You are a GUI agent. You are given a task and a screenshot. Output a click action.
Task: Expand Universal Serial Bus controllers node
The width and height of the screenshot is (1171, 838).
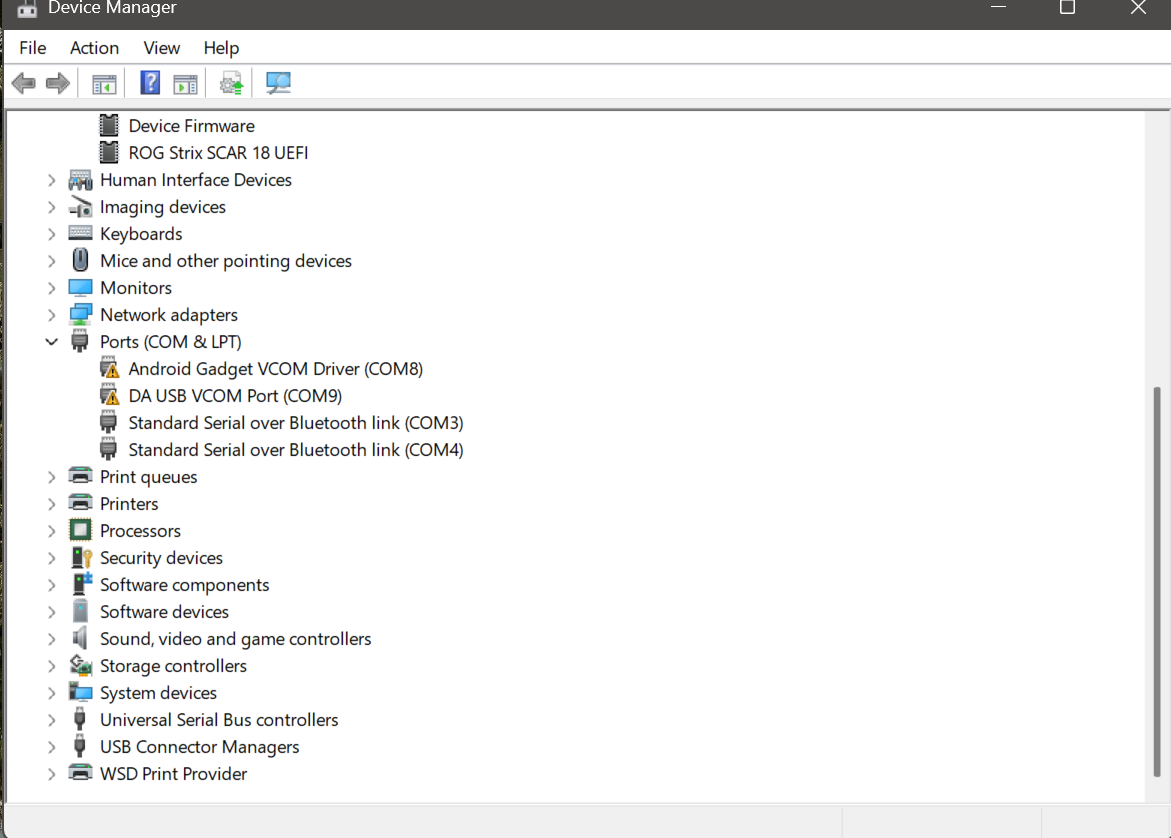(51, 720)
